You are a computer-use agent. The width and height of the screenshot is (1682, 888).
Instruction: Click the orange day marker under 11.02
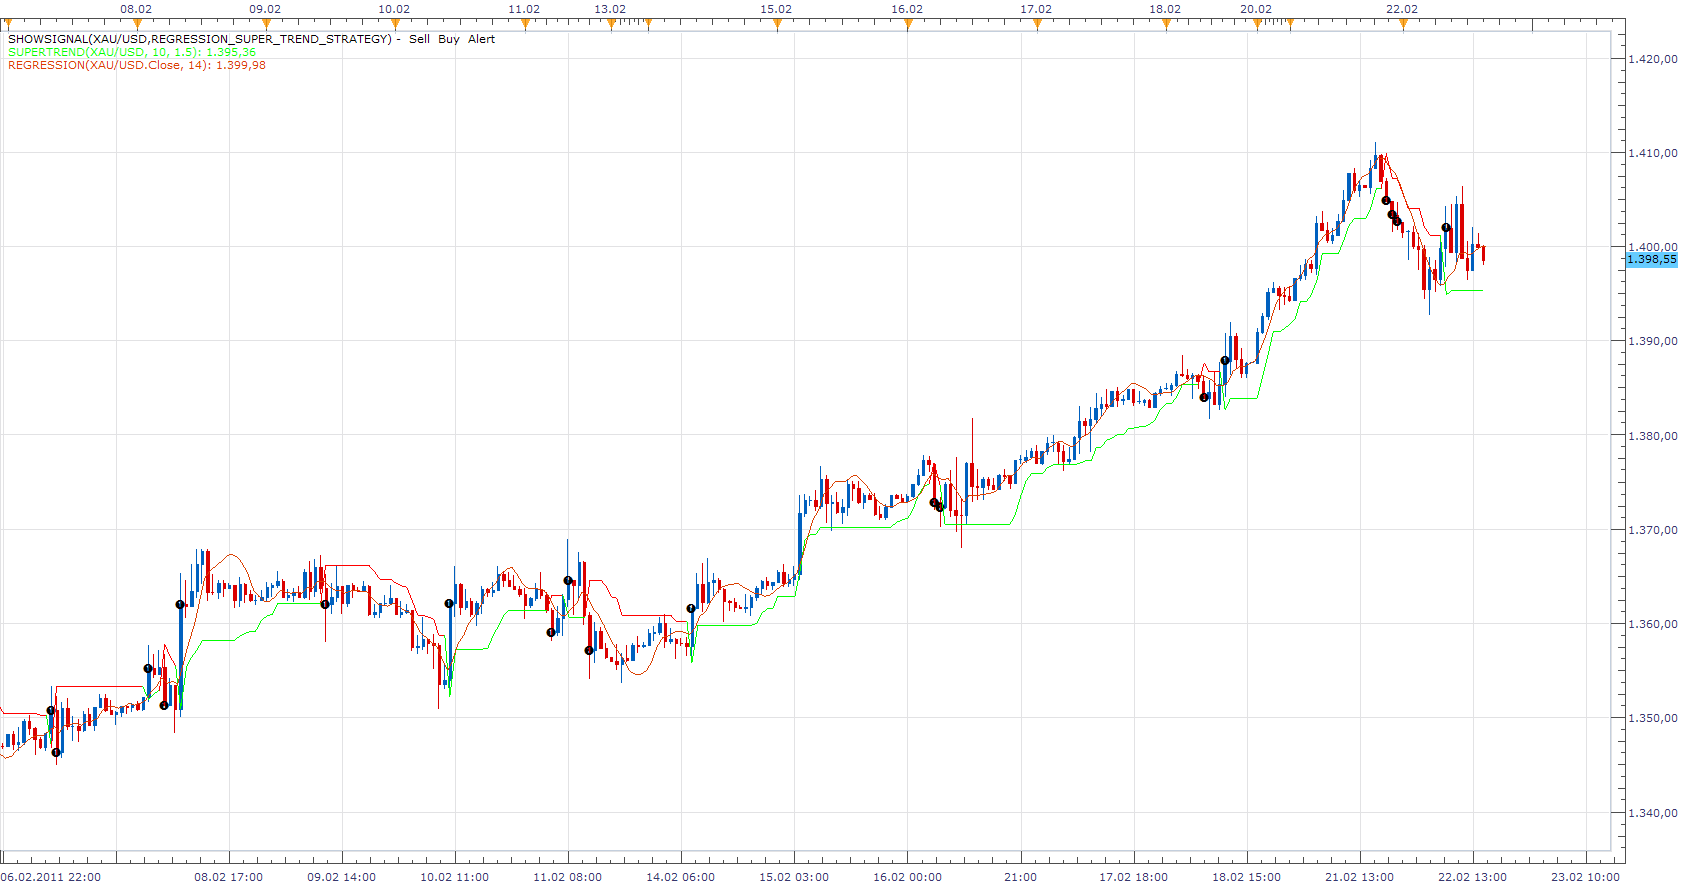[x=525, y=24]
